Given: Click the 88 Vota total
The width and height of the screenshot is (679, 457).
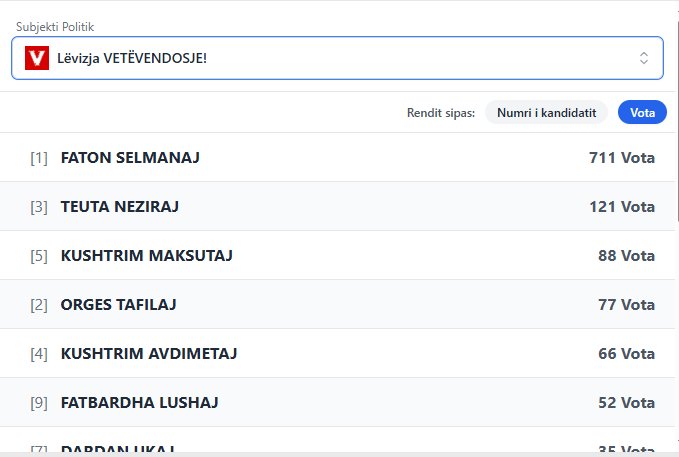Looking at the screenshot, I should click(626, 256).
